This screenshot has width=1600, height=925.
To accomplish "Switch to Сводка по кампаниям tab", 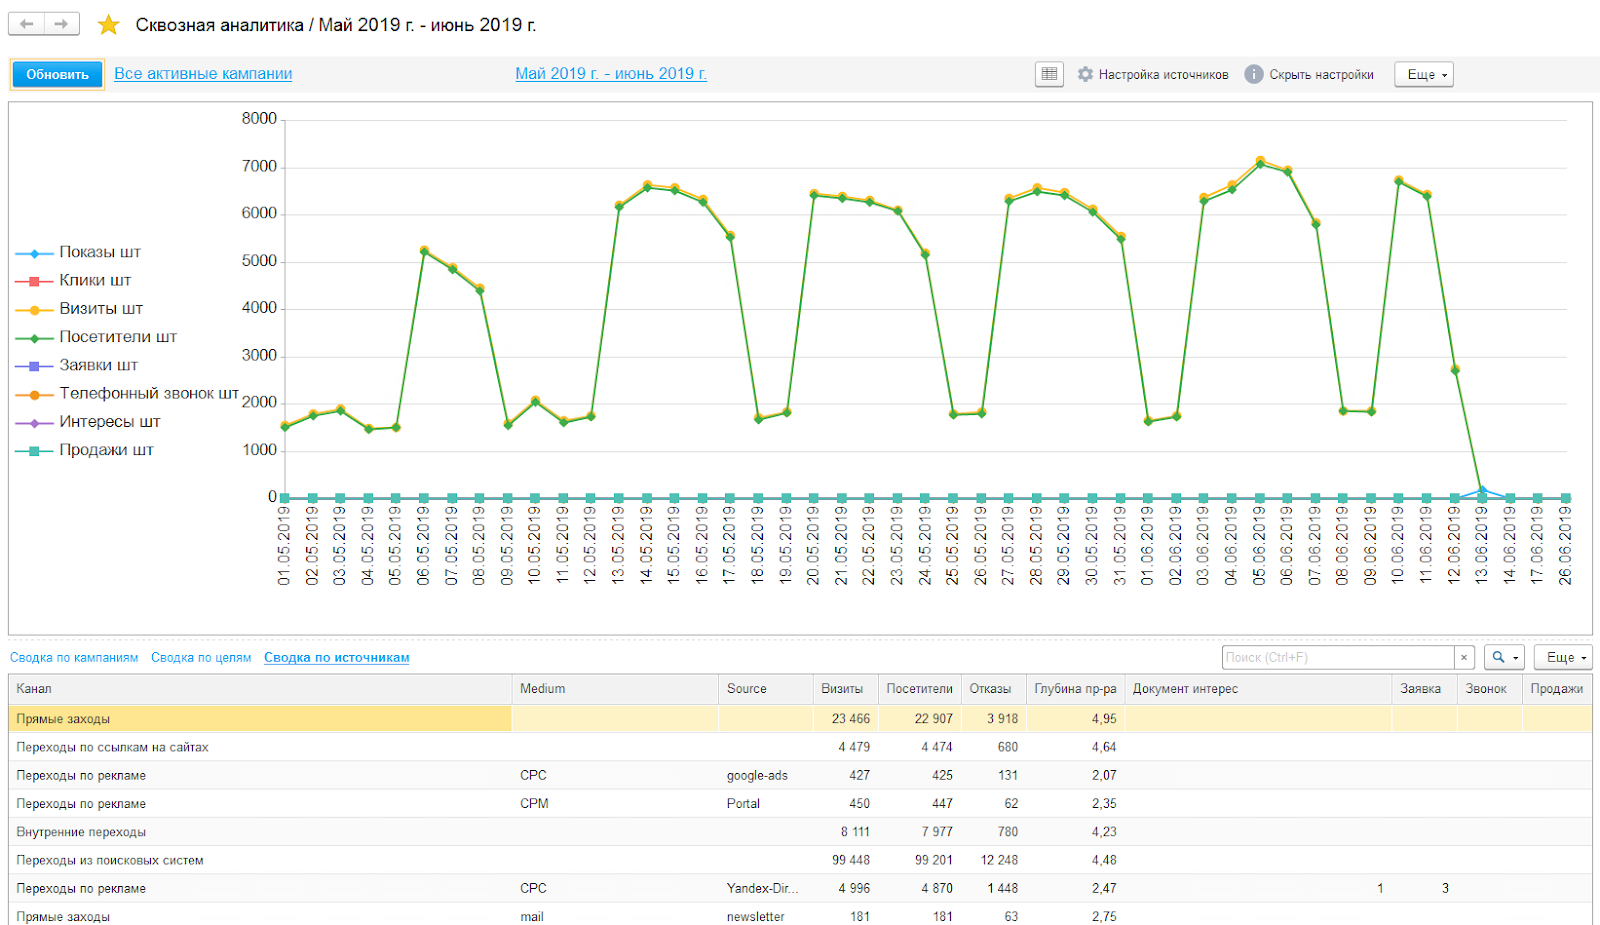I will 74,658.
